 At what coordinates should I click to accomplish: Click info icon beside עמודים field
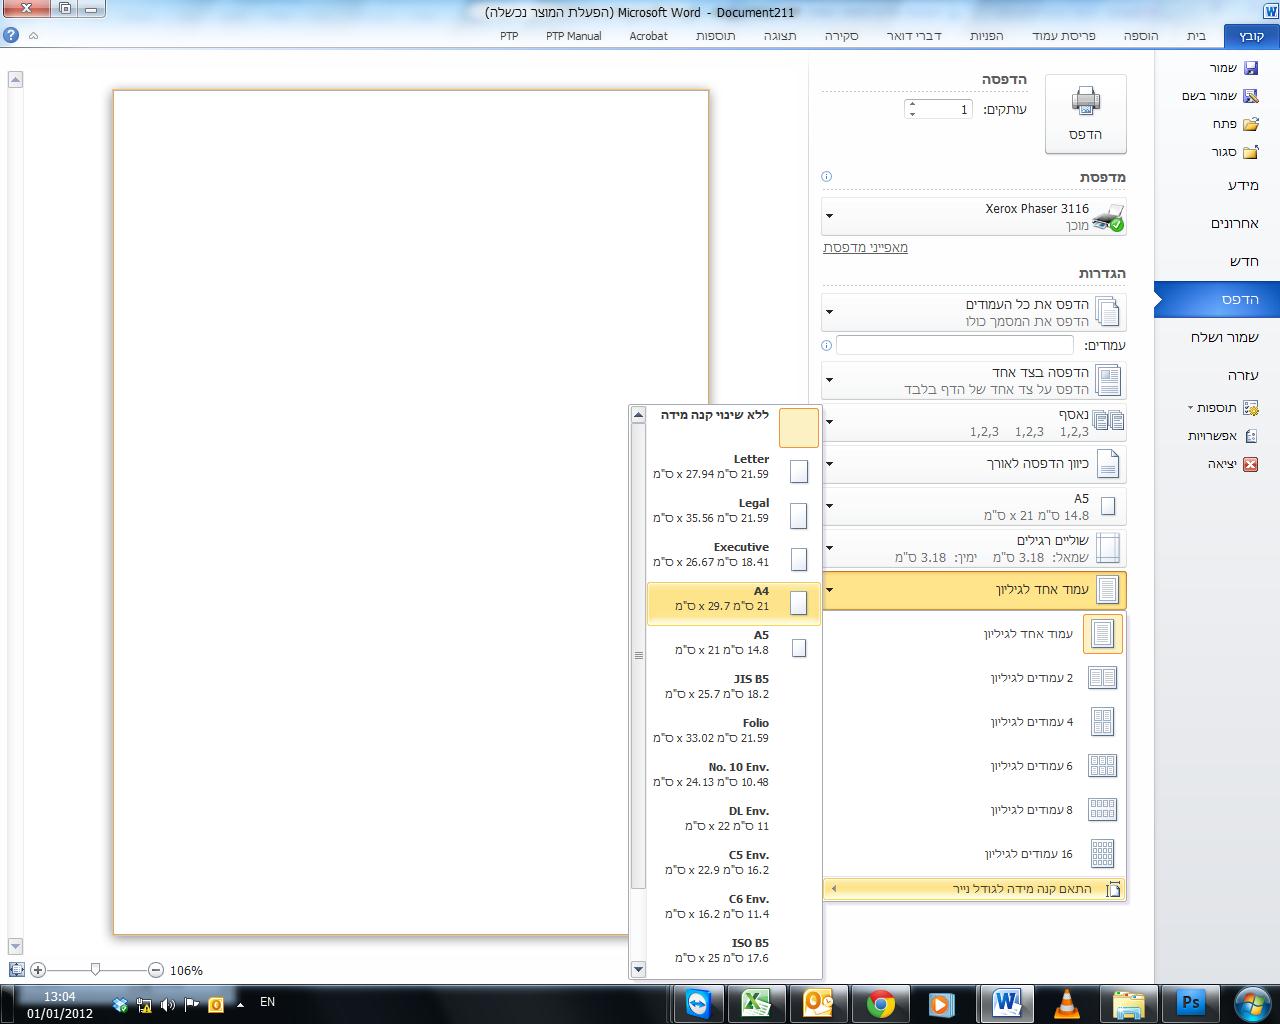click(827, 345)
